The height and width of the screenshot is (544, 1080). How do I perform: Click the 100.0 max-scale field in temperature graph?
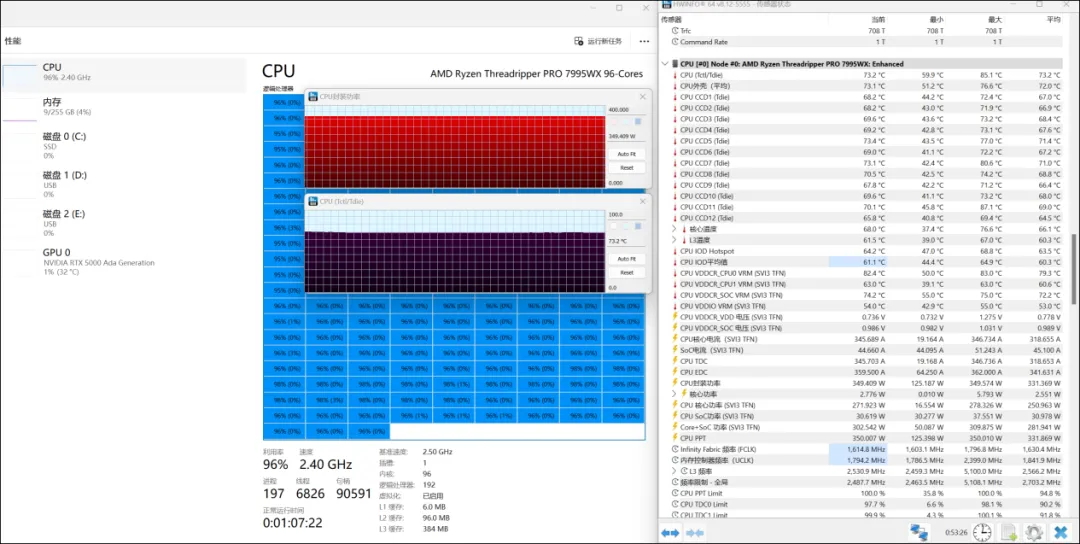(x=626, y=215)
